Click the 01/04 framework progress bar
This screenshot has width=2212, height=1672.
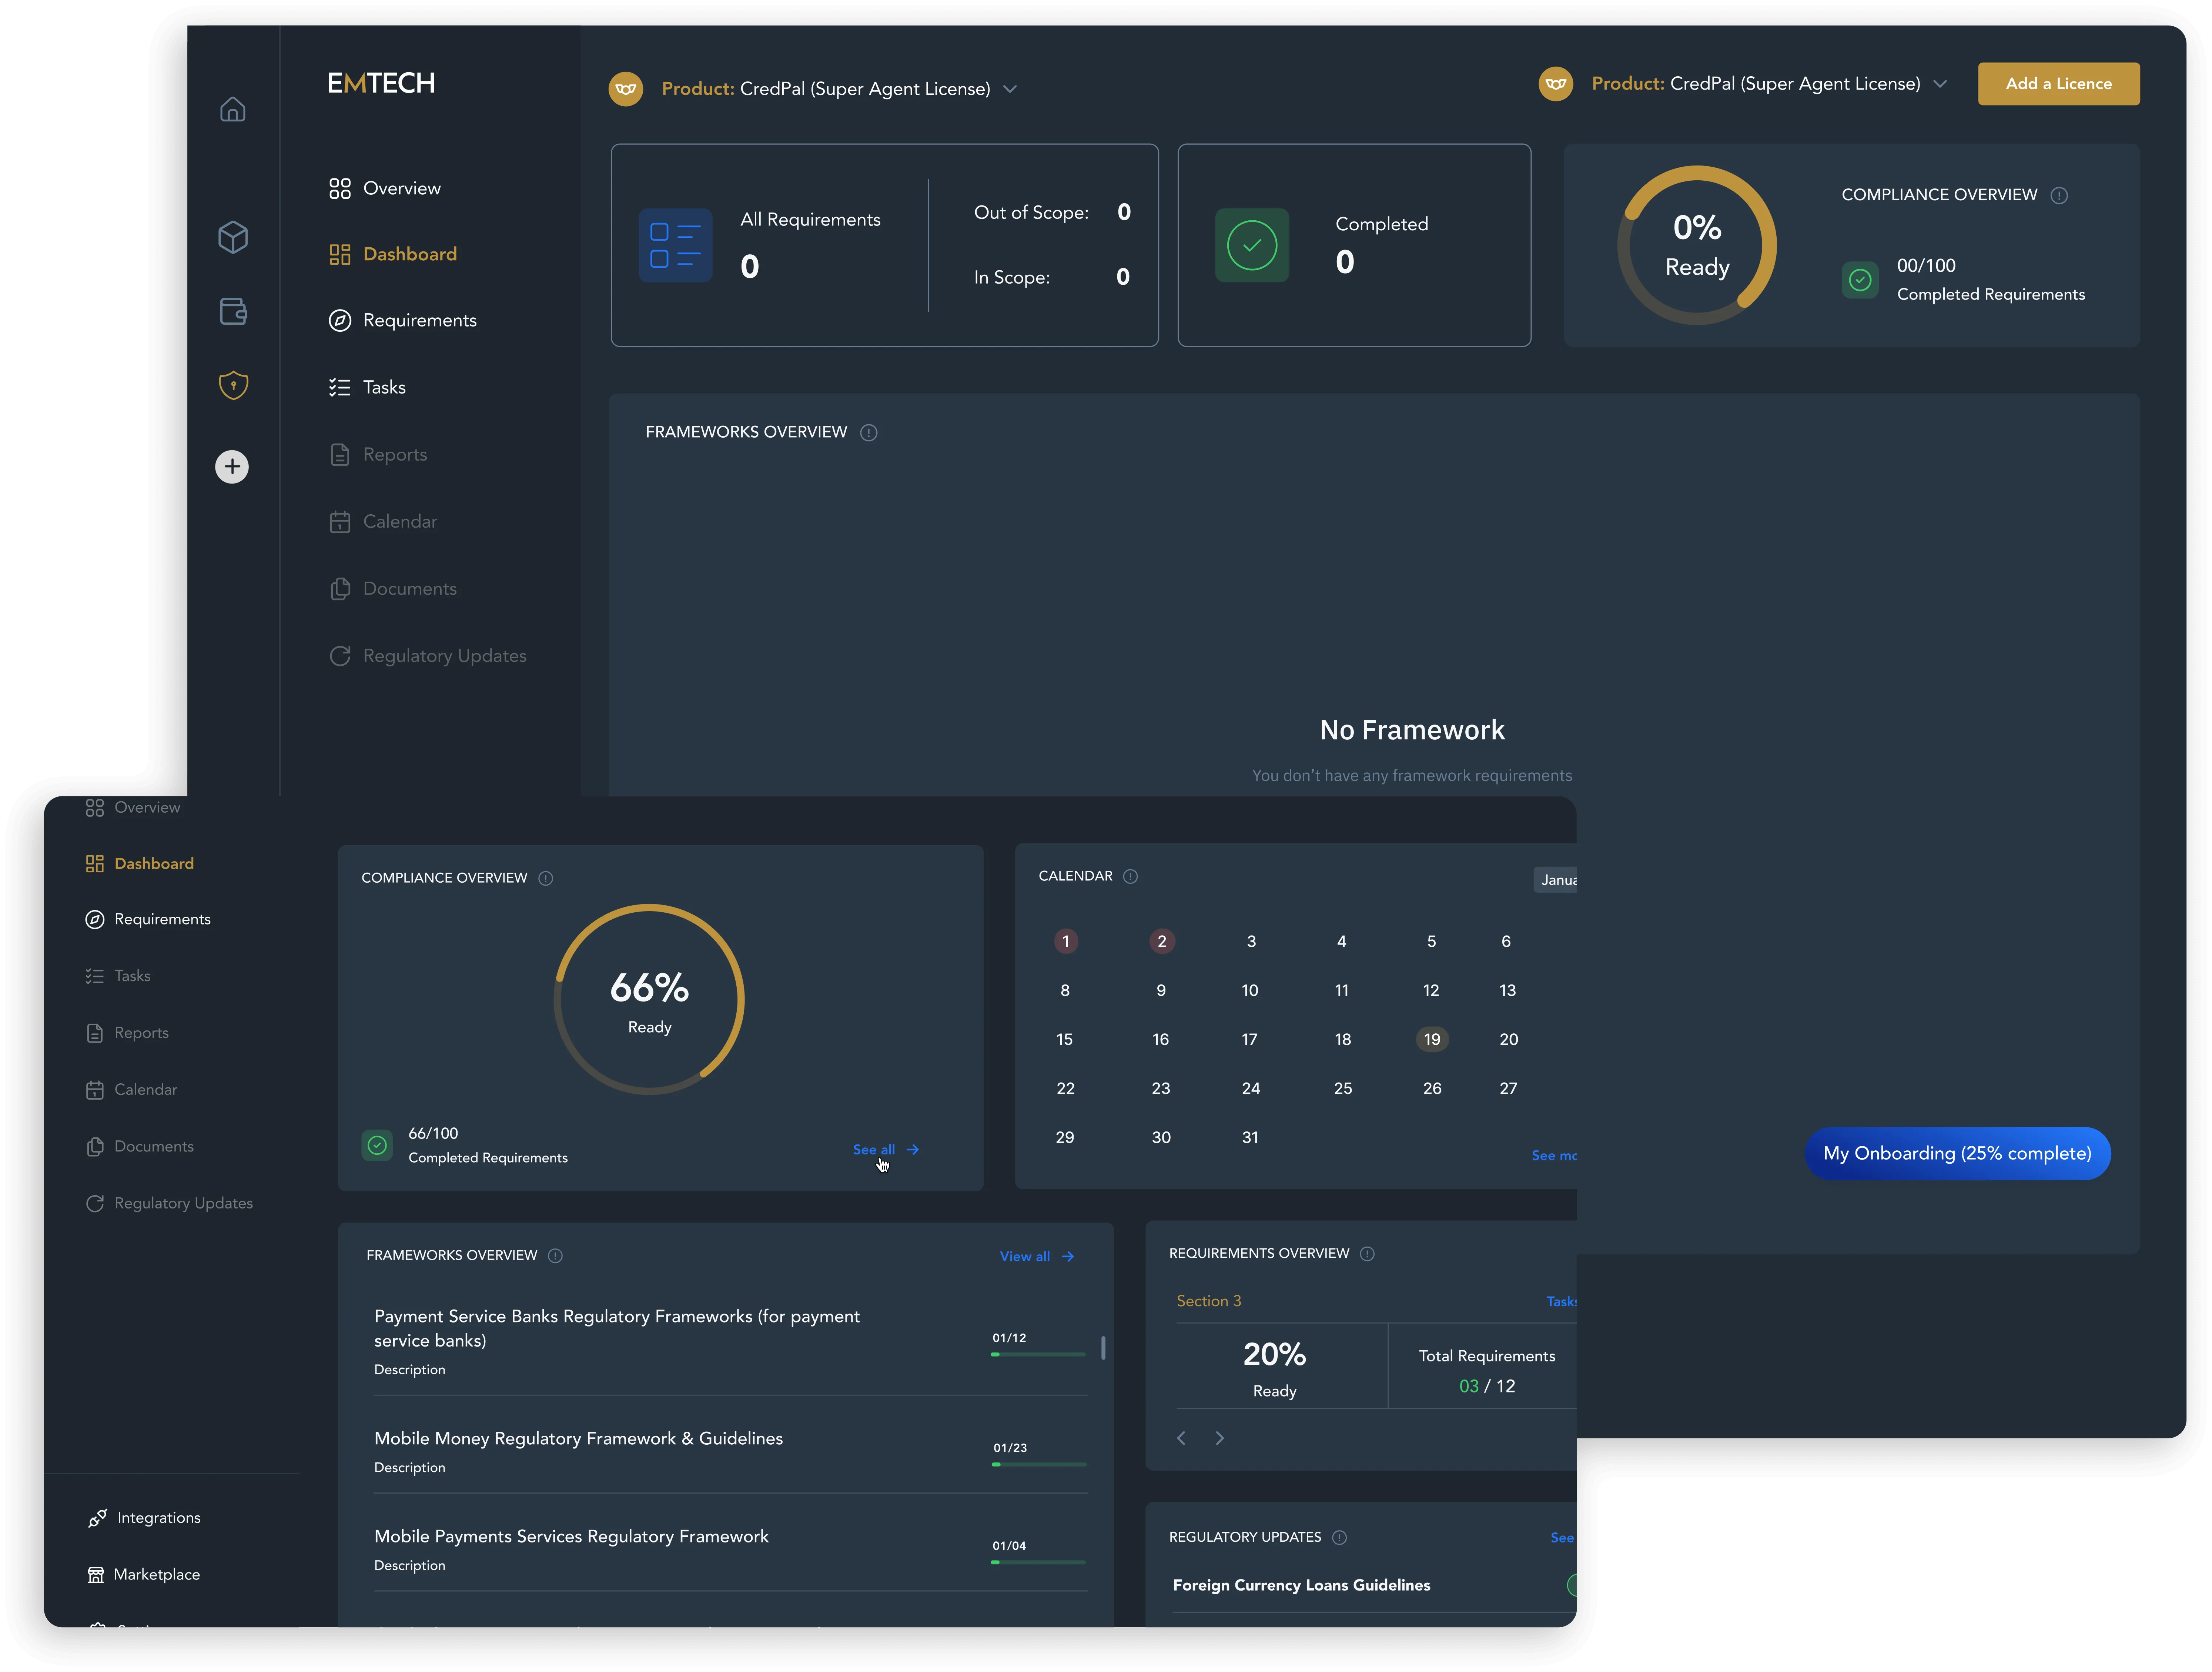[x=1038, y=1562]
